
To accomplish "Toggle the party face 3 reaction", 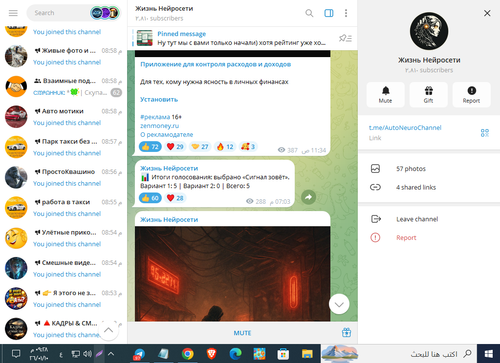I will pos(248,147).
